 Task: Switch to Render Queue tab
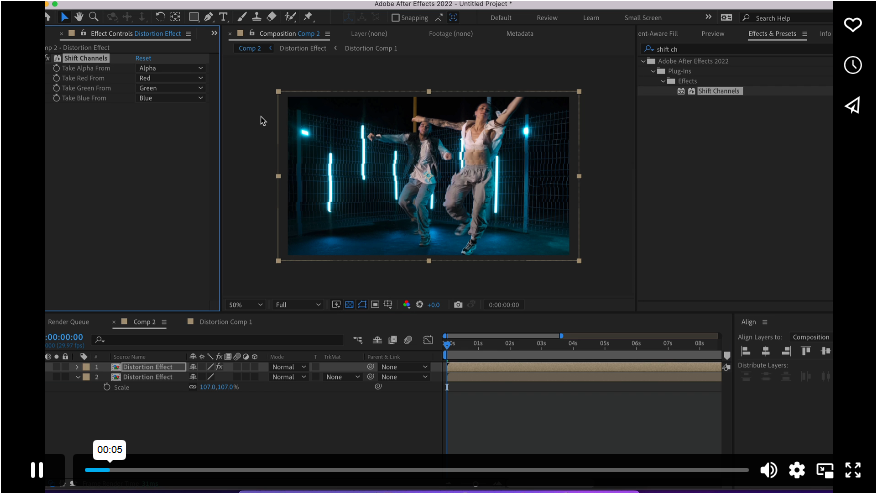[x=68, y=322]
